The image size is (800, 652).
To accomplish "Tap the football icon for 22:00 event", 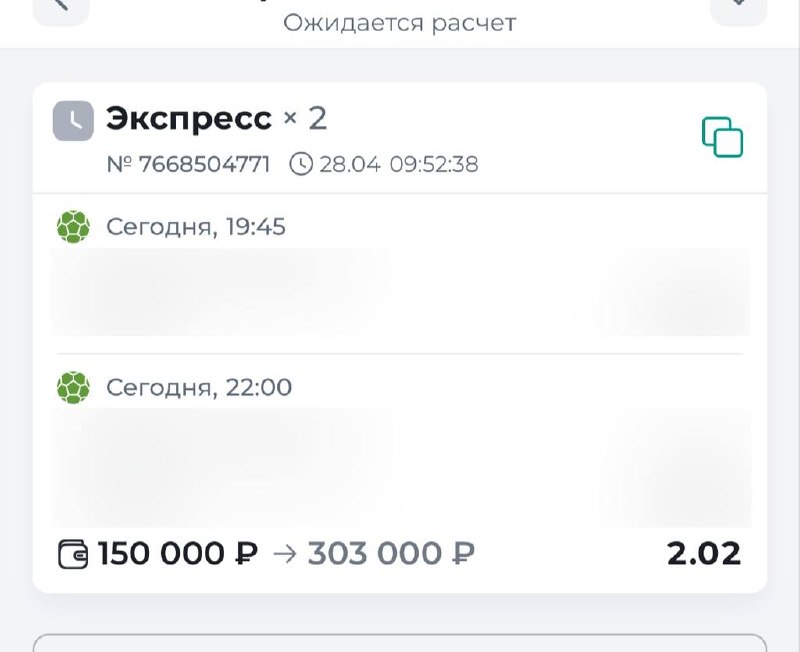I will click(x=73, y=387).
